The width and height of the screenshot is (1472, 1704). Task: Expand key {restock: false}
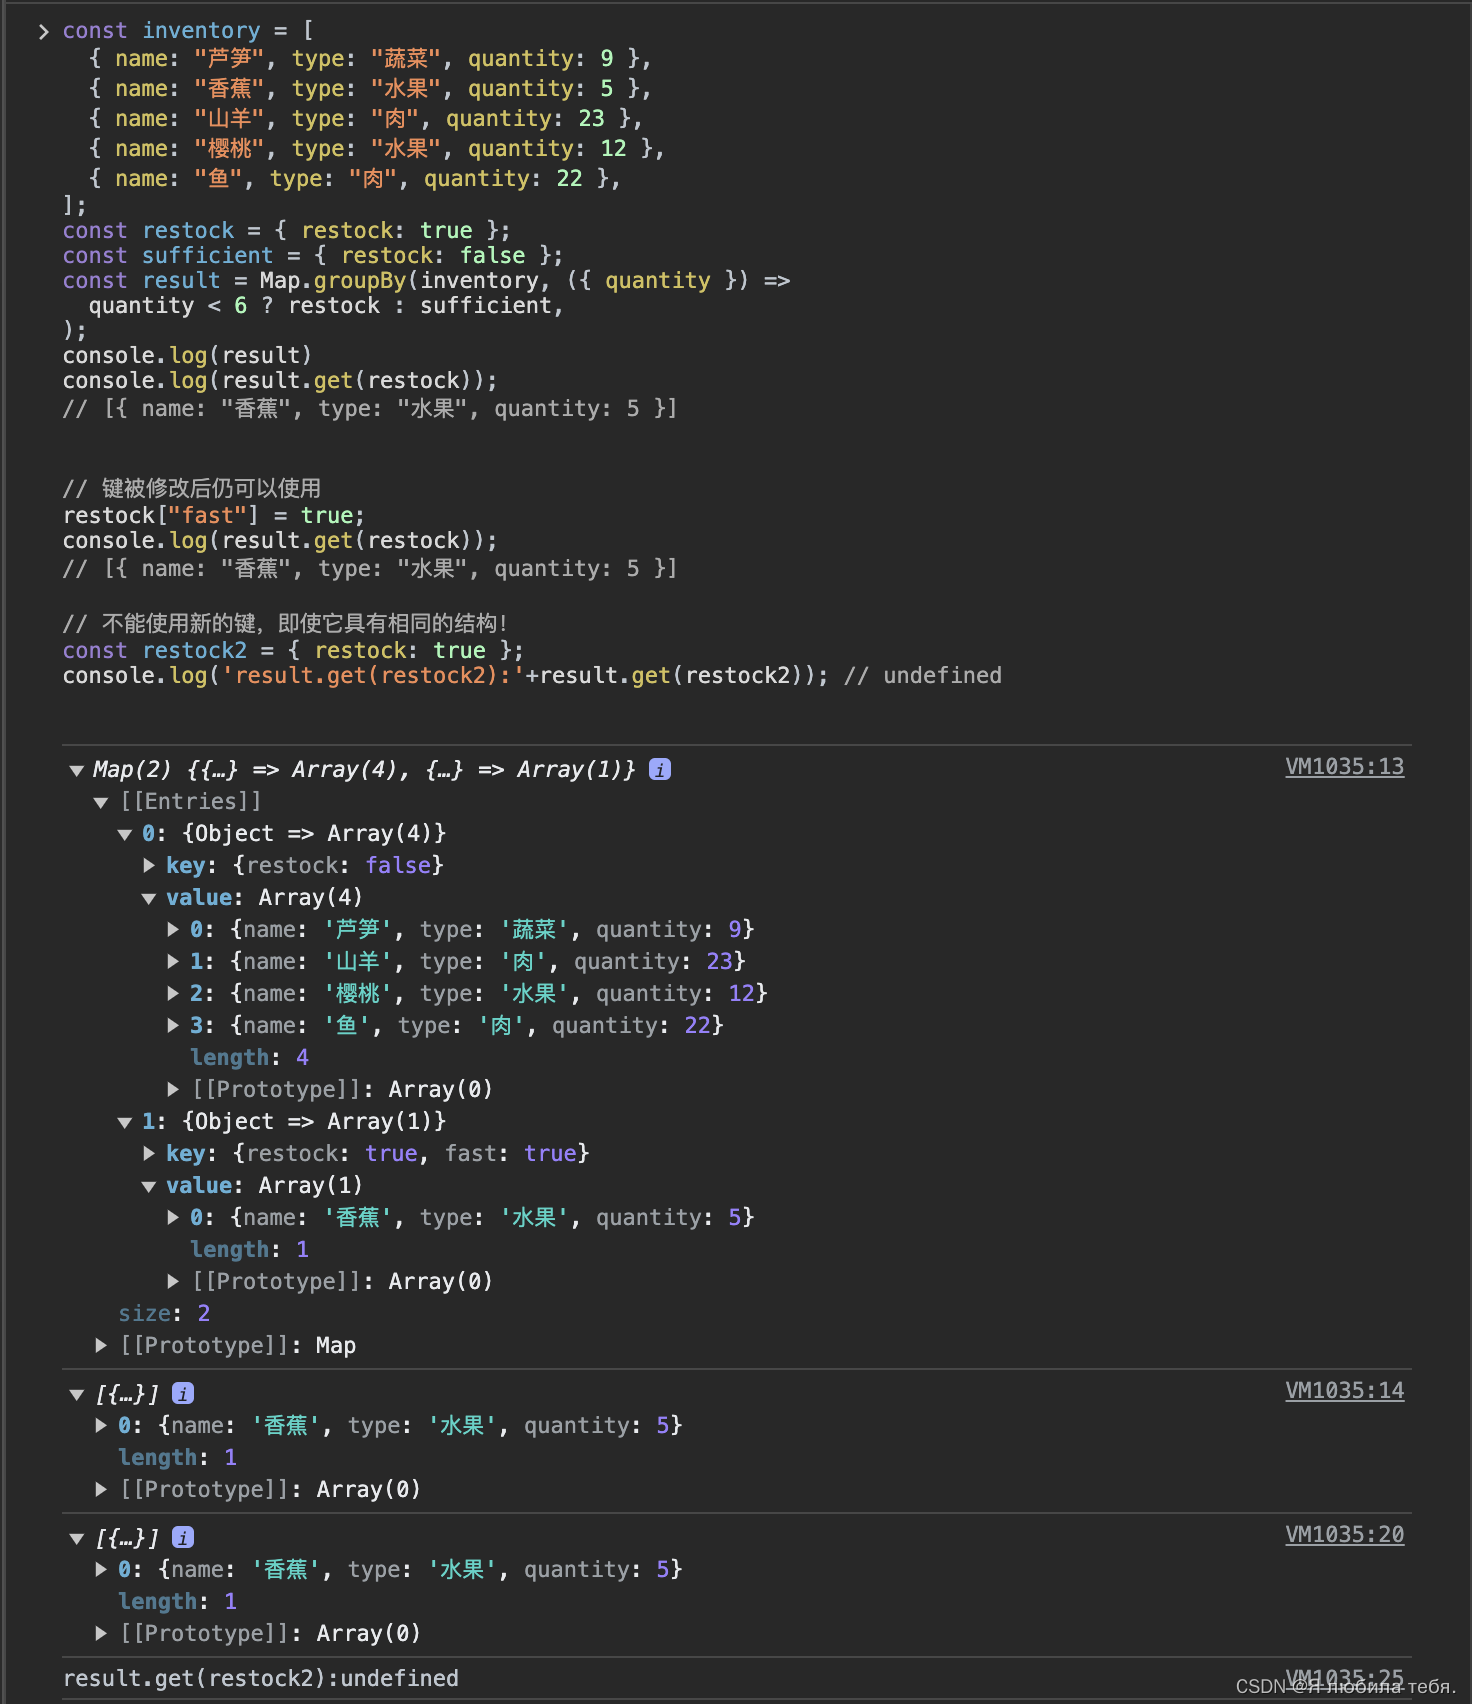tap(148, 865)
